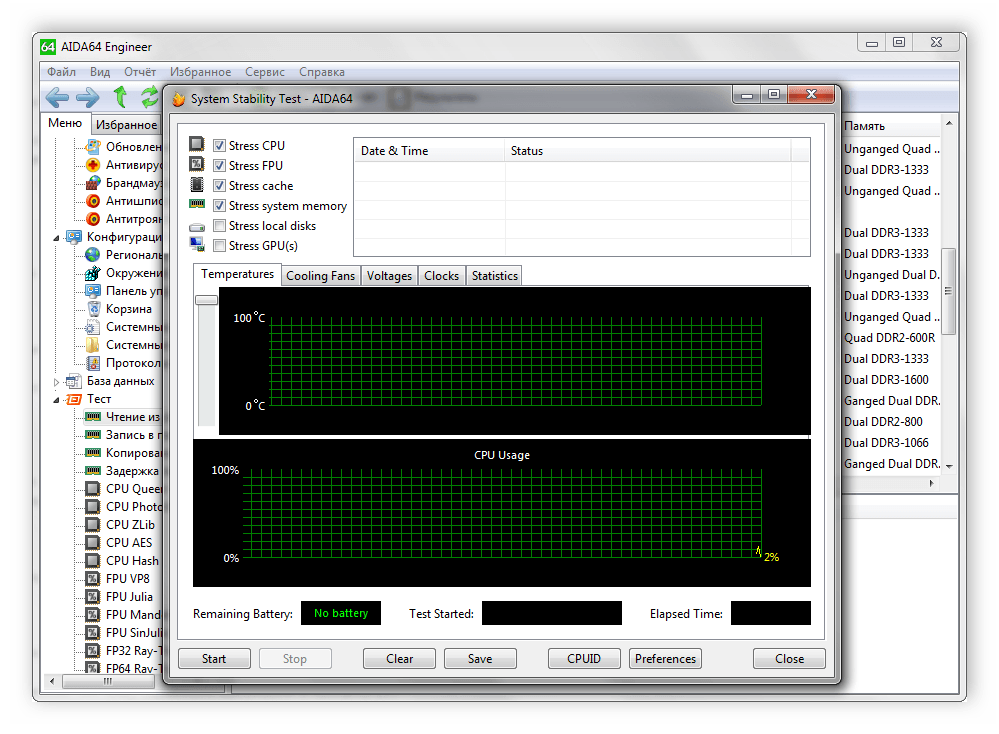Screen dimensions: 999x734
Task: Uncheck Stress system memory checkbox
Action: click(x=219, y=206)
